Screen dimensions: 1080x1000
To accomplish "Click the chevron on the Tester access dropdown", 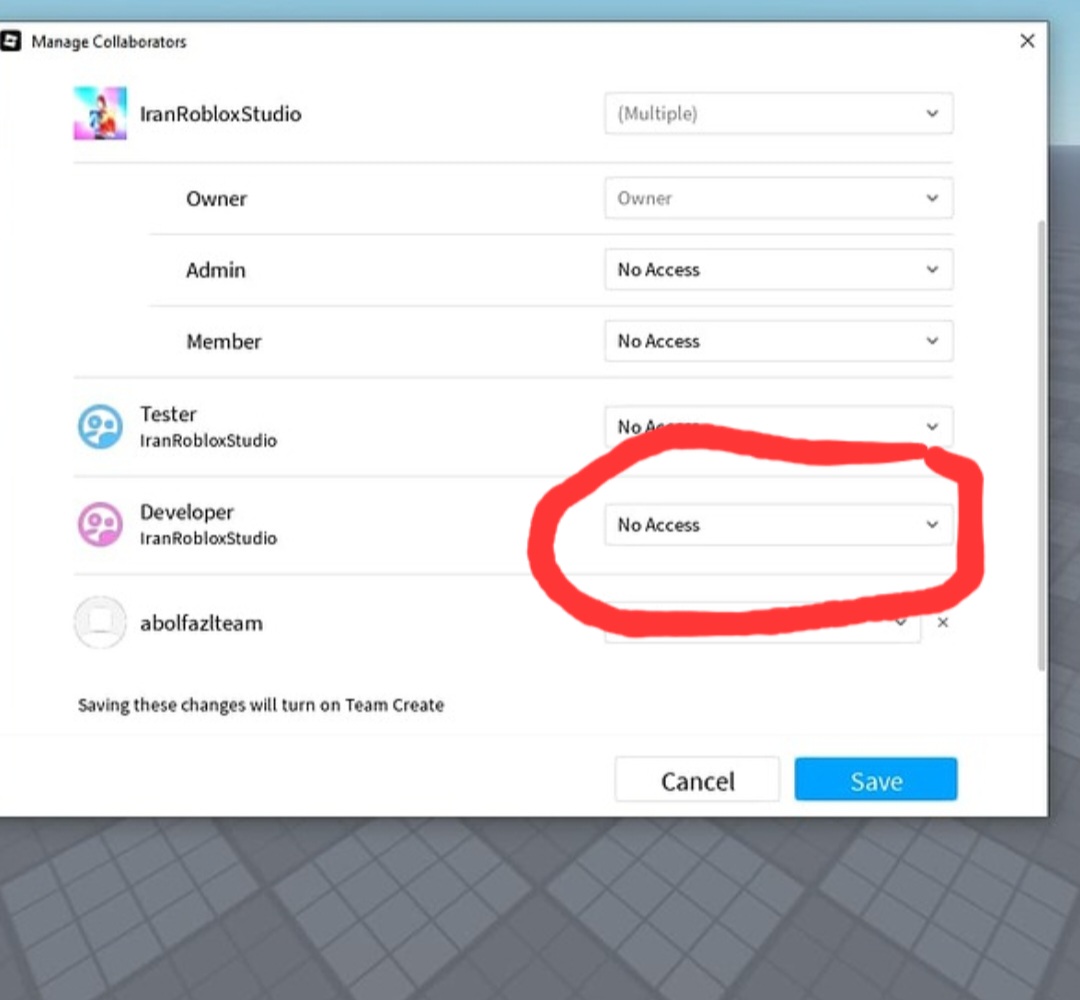I will coord(931,426).
